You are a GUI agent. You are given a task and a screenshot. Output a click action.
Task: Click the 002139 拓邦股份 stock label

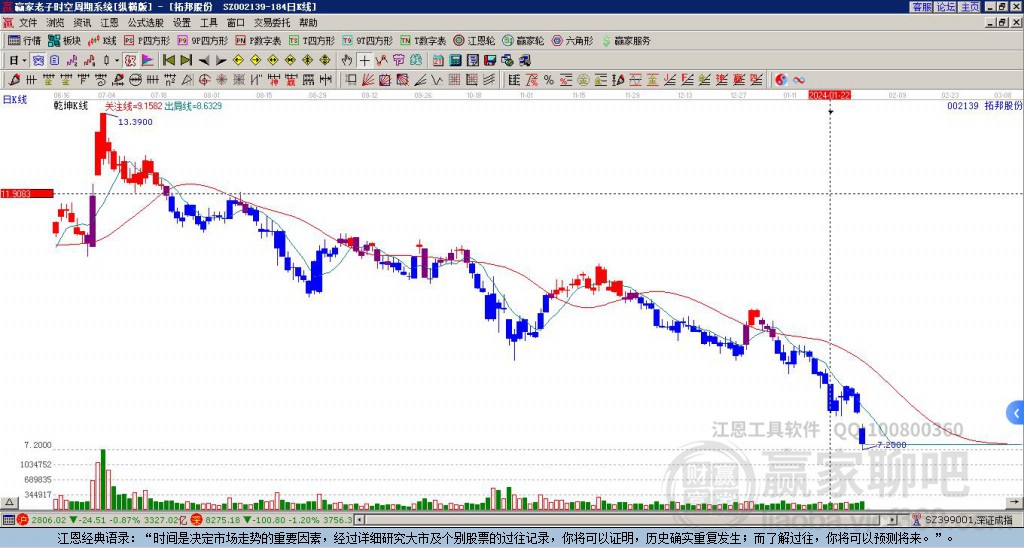pos(984,105)
